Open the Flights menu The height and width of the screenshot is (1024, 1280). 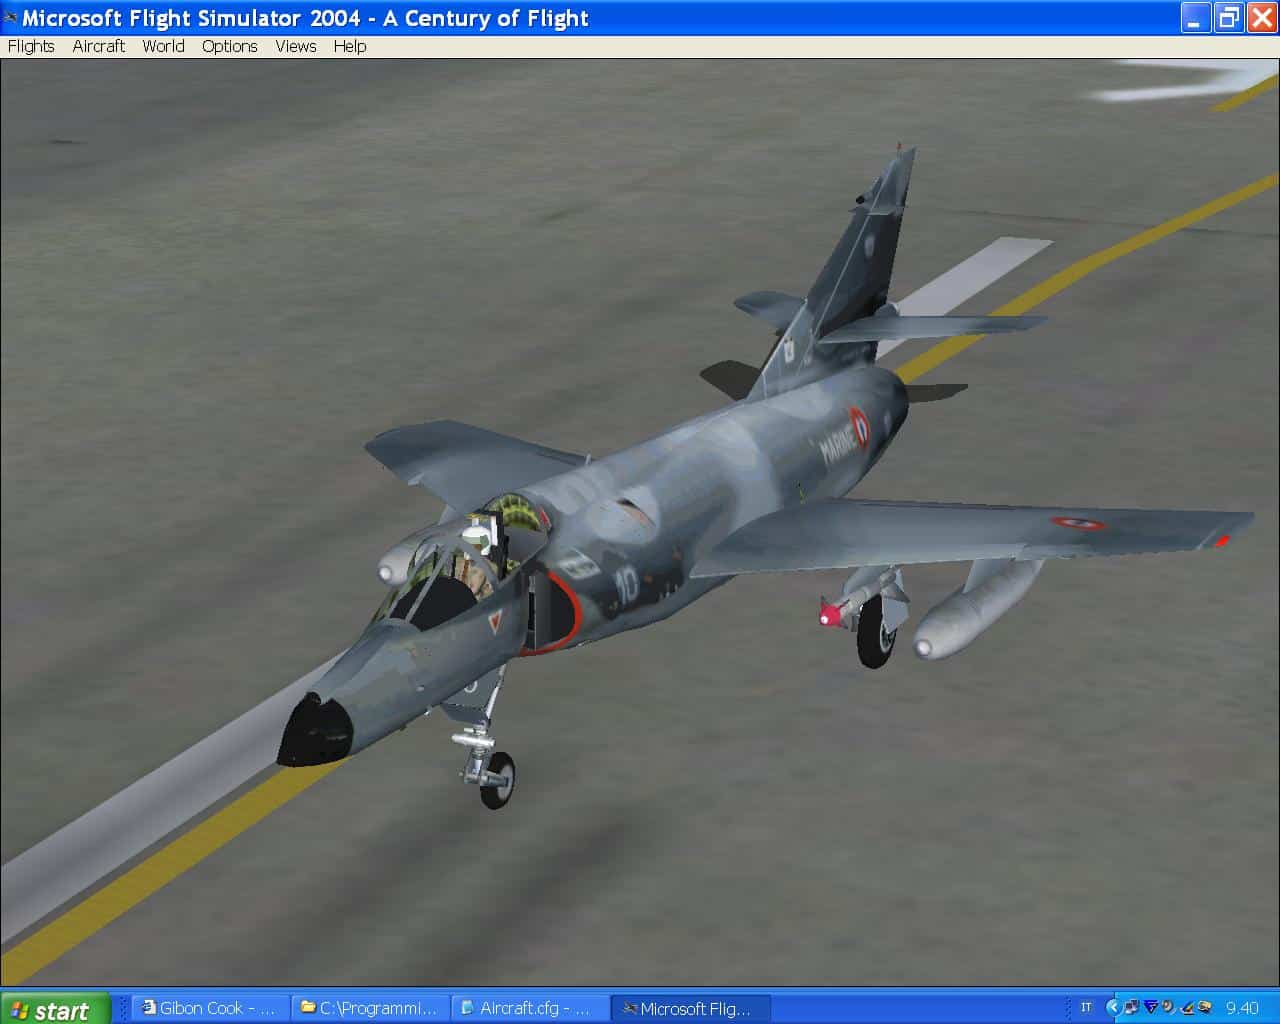(x=31, y=46)
